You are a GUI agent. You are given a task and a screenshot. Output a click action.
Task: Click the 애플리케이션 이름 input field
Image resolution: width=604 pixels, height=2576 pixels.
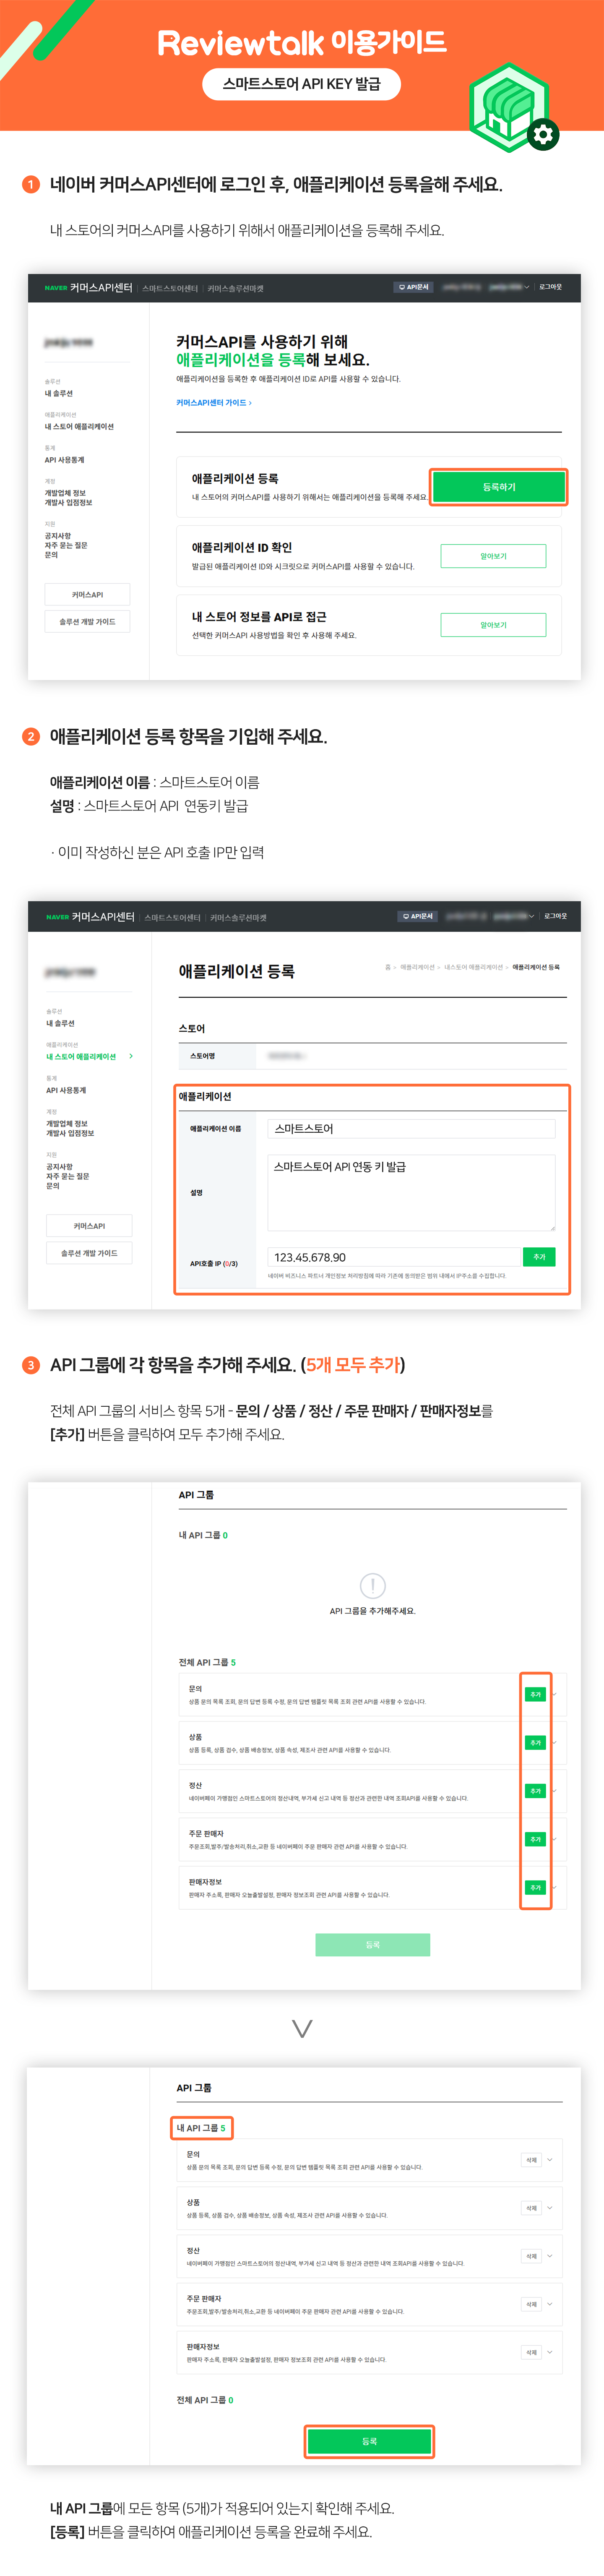(411, 1128)
